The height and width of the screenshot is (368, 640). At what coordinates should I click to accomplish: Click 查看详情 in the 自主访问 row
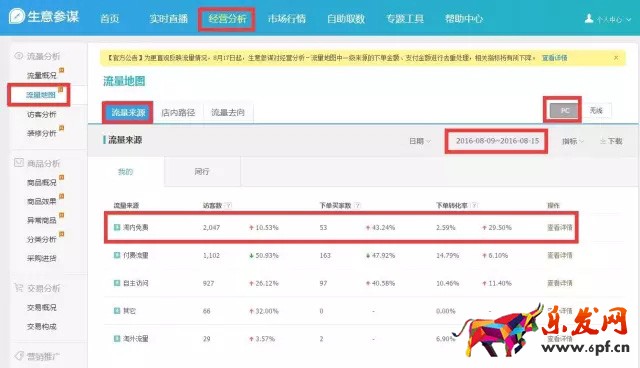560,283
